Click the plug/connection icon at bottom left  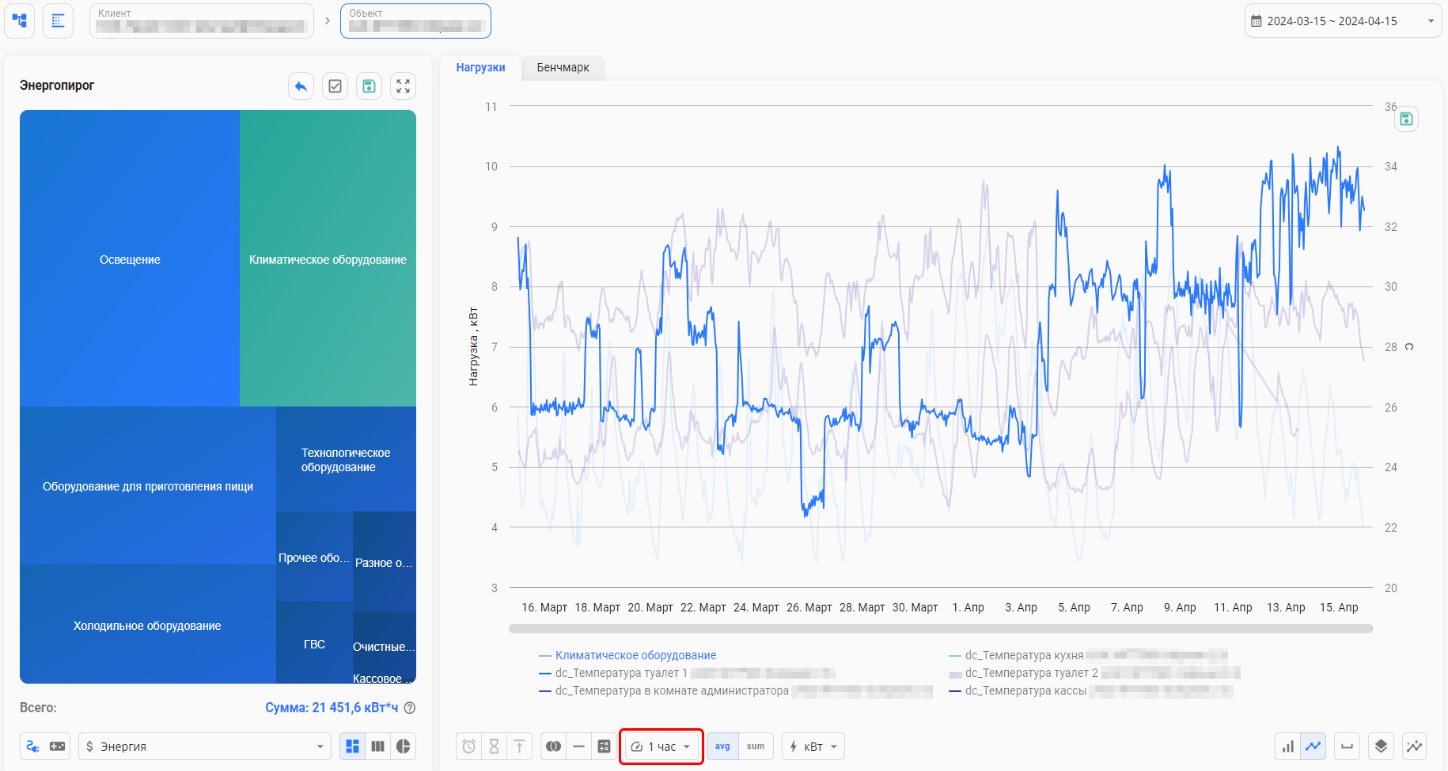pos(33,746)
